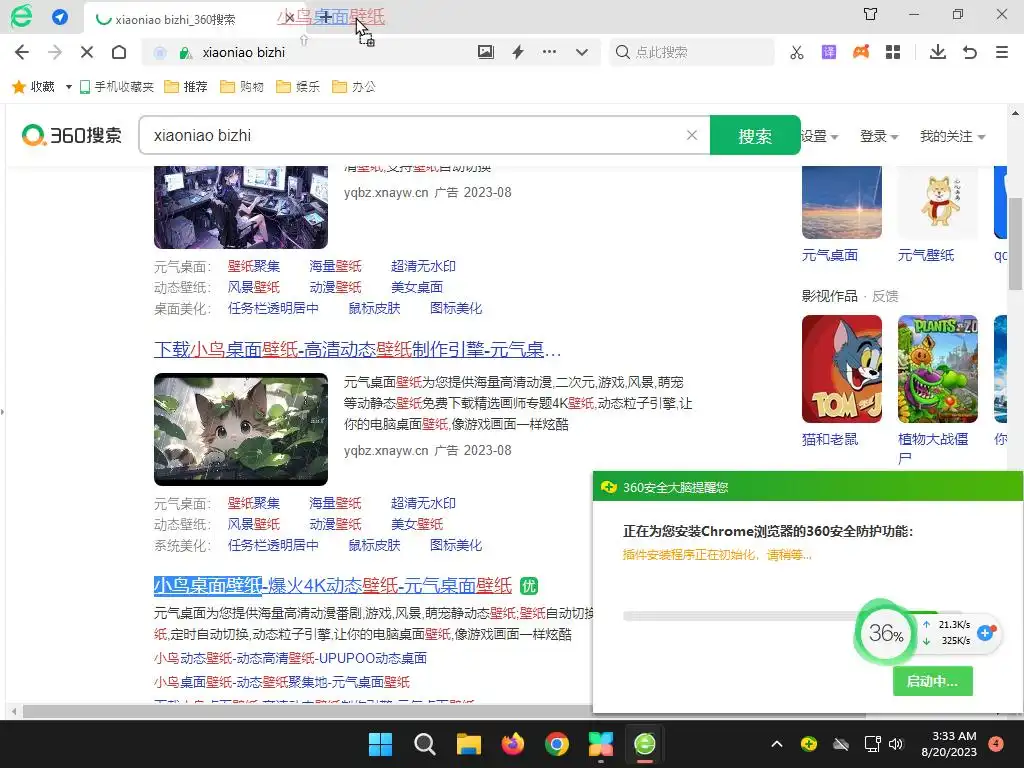Click the 猫和老鼠 poster thumbnail
This screenshot has width=1024, height=768.
[x=842, y=369]
